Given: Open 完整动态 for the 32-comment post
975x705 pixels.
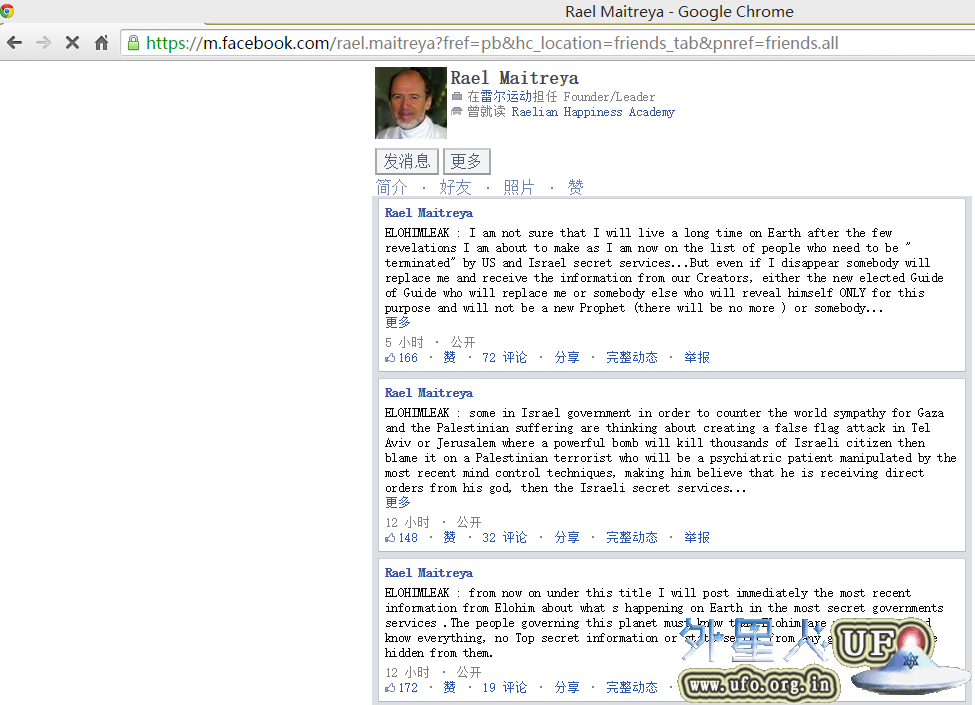Looking at the screenshot, I should [632, 538].
